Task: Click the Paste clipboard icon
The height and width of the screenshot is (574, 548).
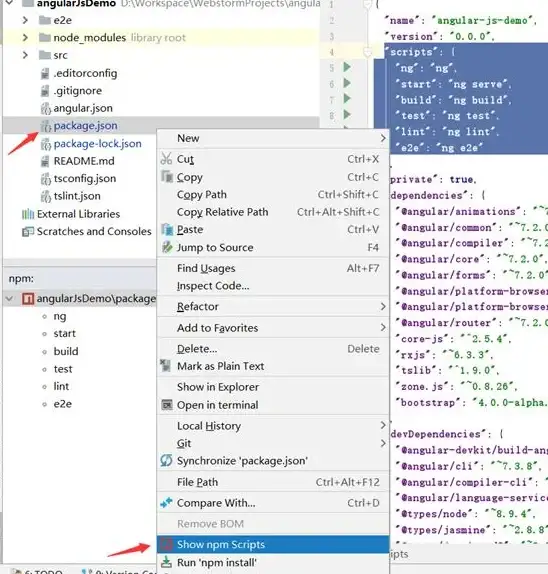Action: 167,230
